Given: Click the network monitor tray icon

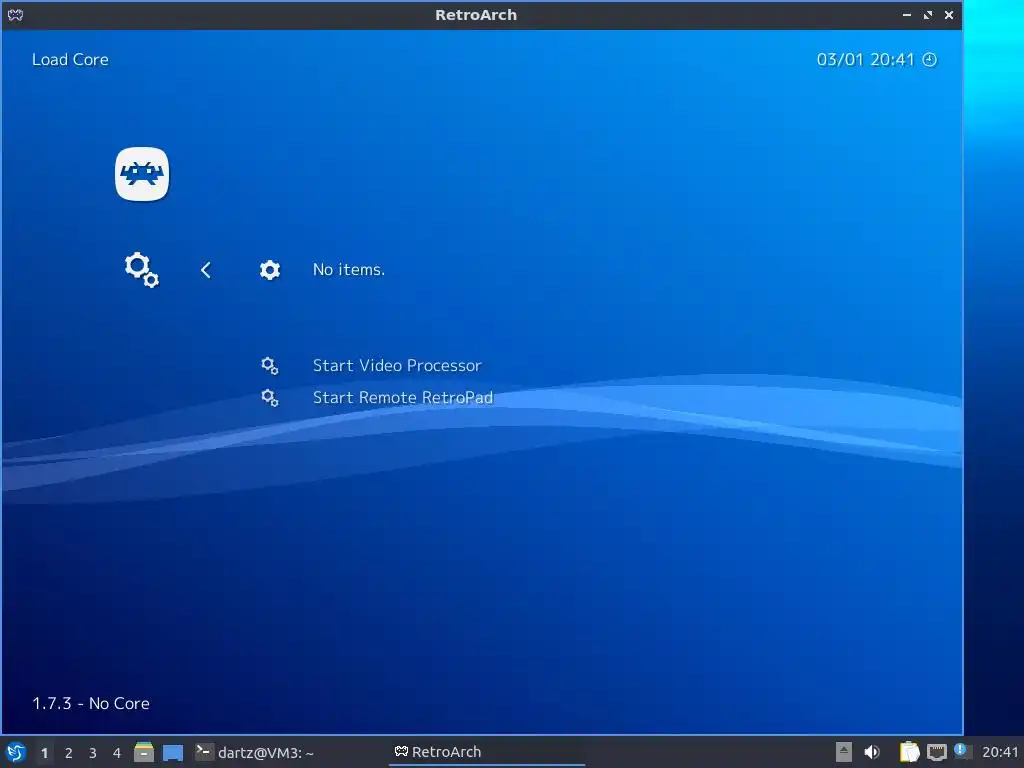Looking at the screenshot, I should [936, 752].
